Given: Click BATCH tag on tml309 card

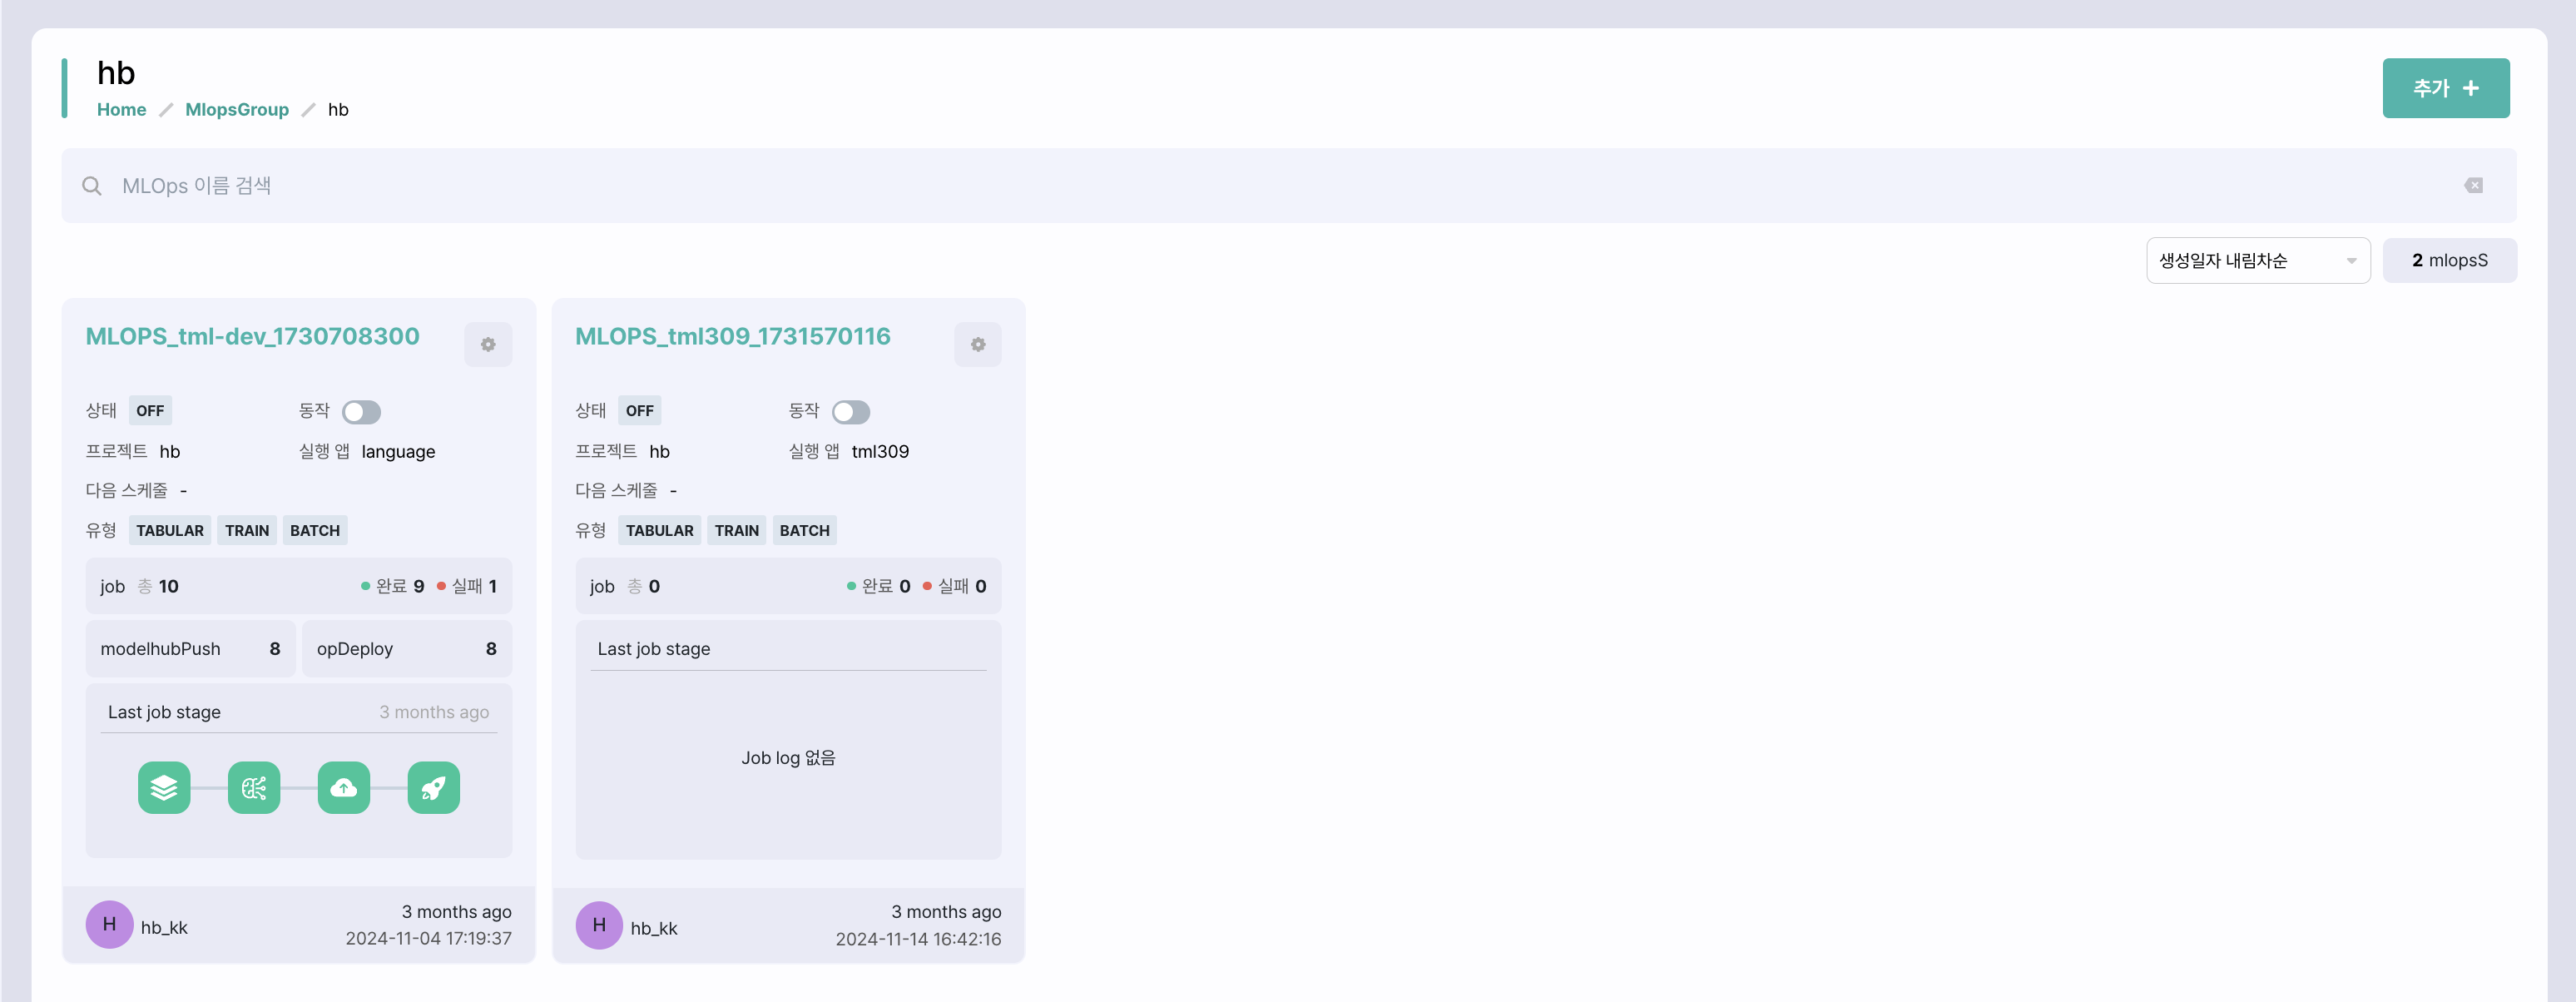Looking at the screenshot, I should tap(805, 531).
